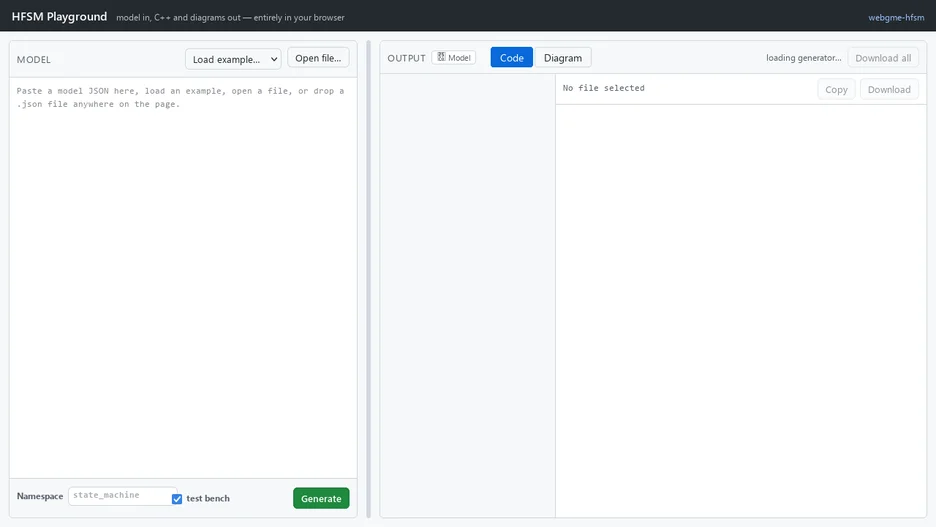Click the green Generate button
Viewport: 936px width, 527px height.
tap(321, 498)
